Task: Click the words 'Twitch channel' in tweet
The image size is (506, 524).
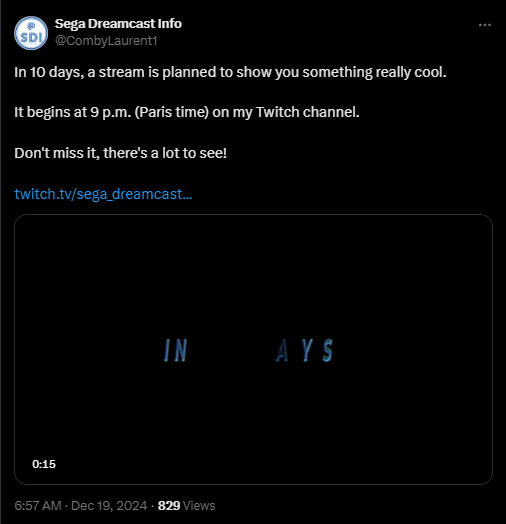Action: pos(308,112)
